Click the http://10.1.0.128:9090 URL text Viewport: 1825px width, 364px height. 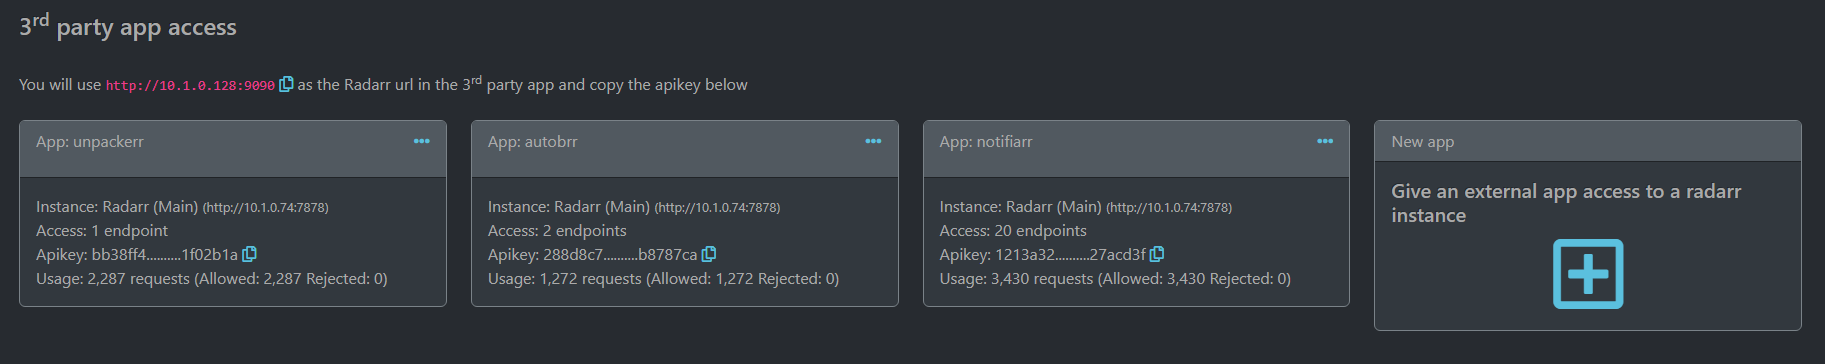[x=190, y=86]
